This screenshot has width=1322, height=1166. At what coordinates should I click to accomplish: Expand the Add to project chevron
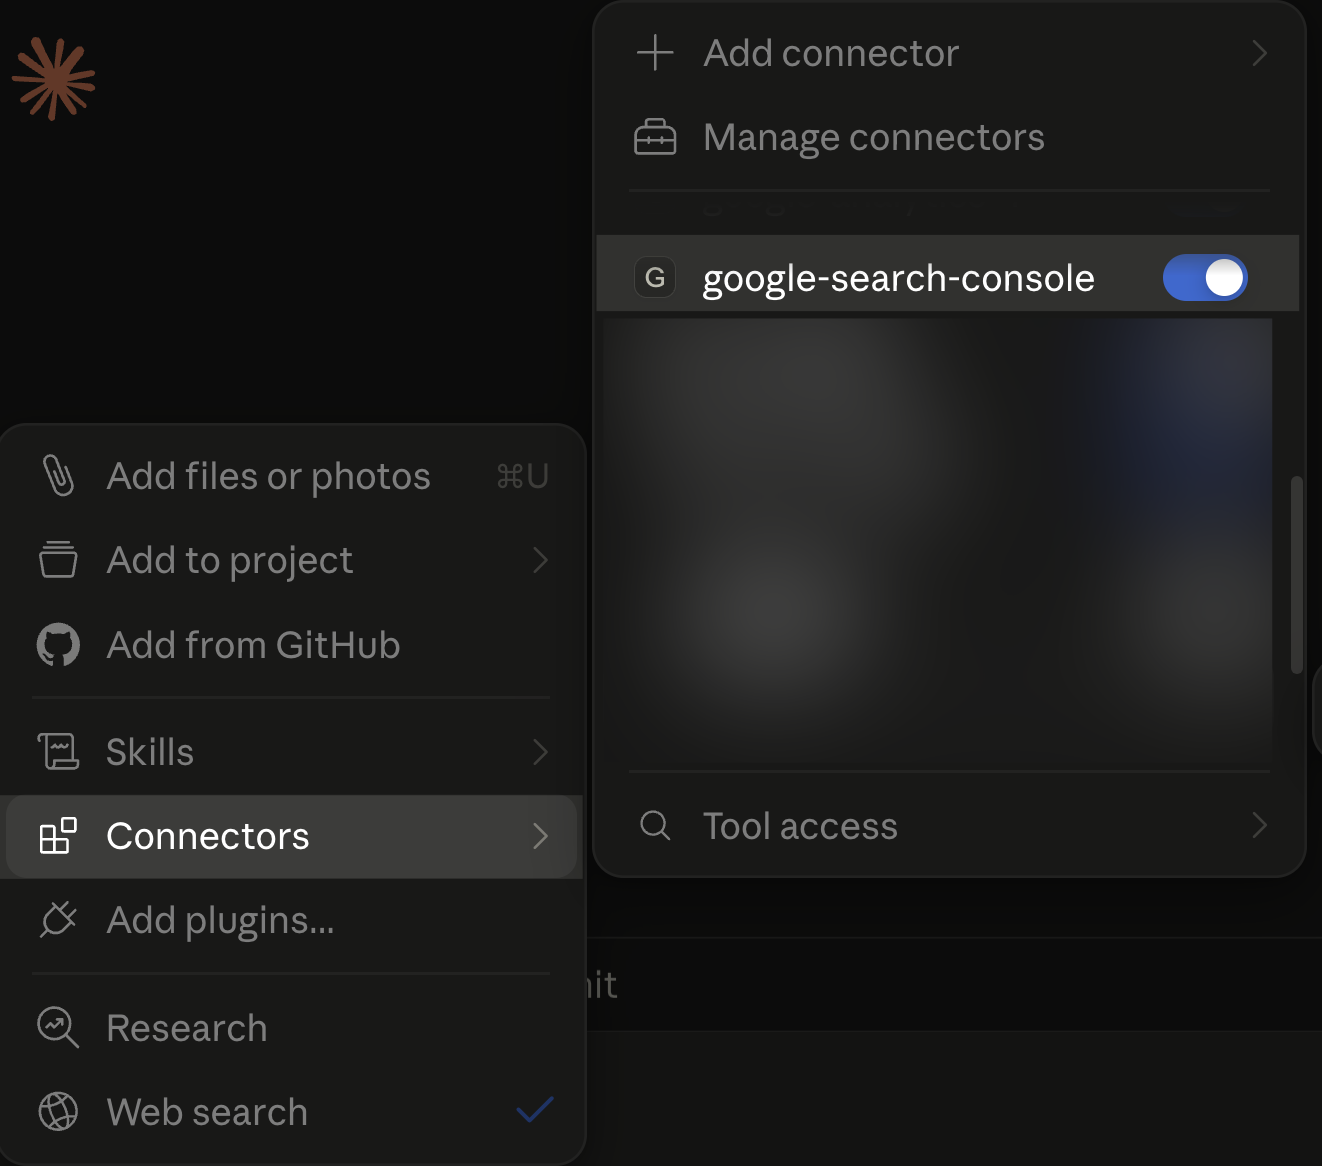[x=540, y=560]
